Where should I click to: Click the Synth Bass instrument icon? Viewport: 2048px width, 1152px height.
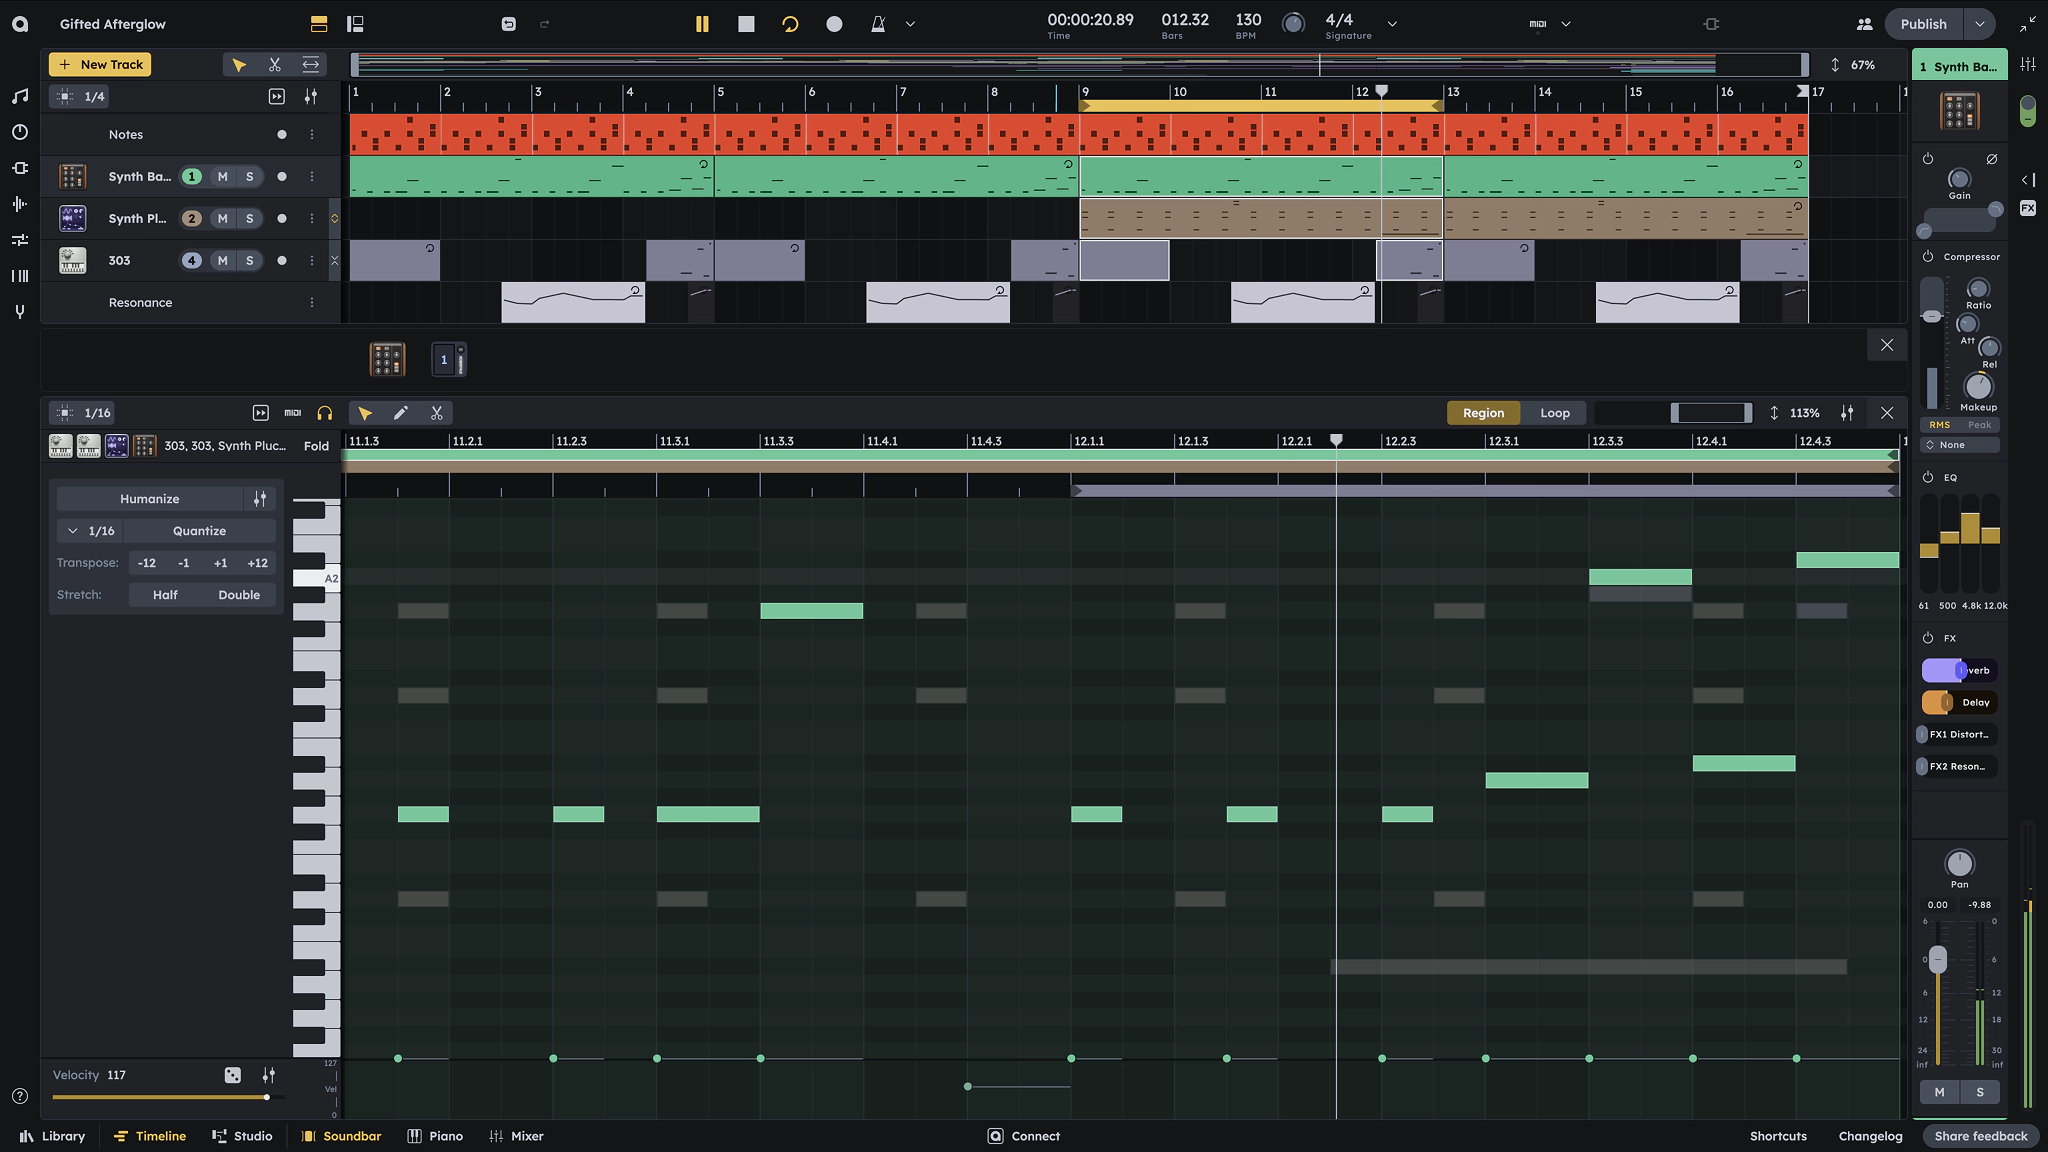pos(72,176)
